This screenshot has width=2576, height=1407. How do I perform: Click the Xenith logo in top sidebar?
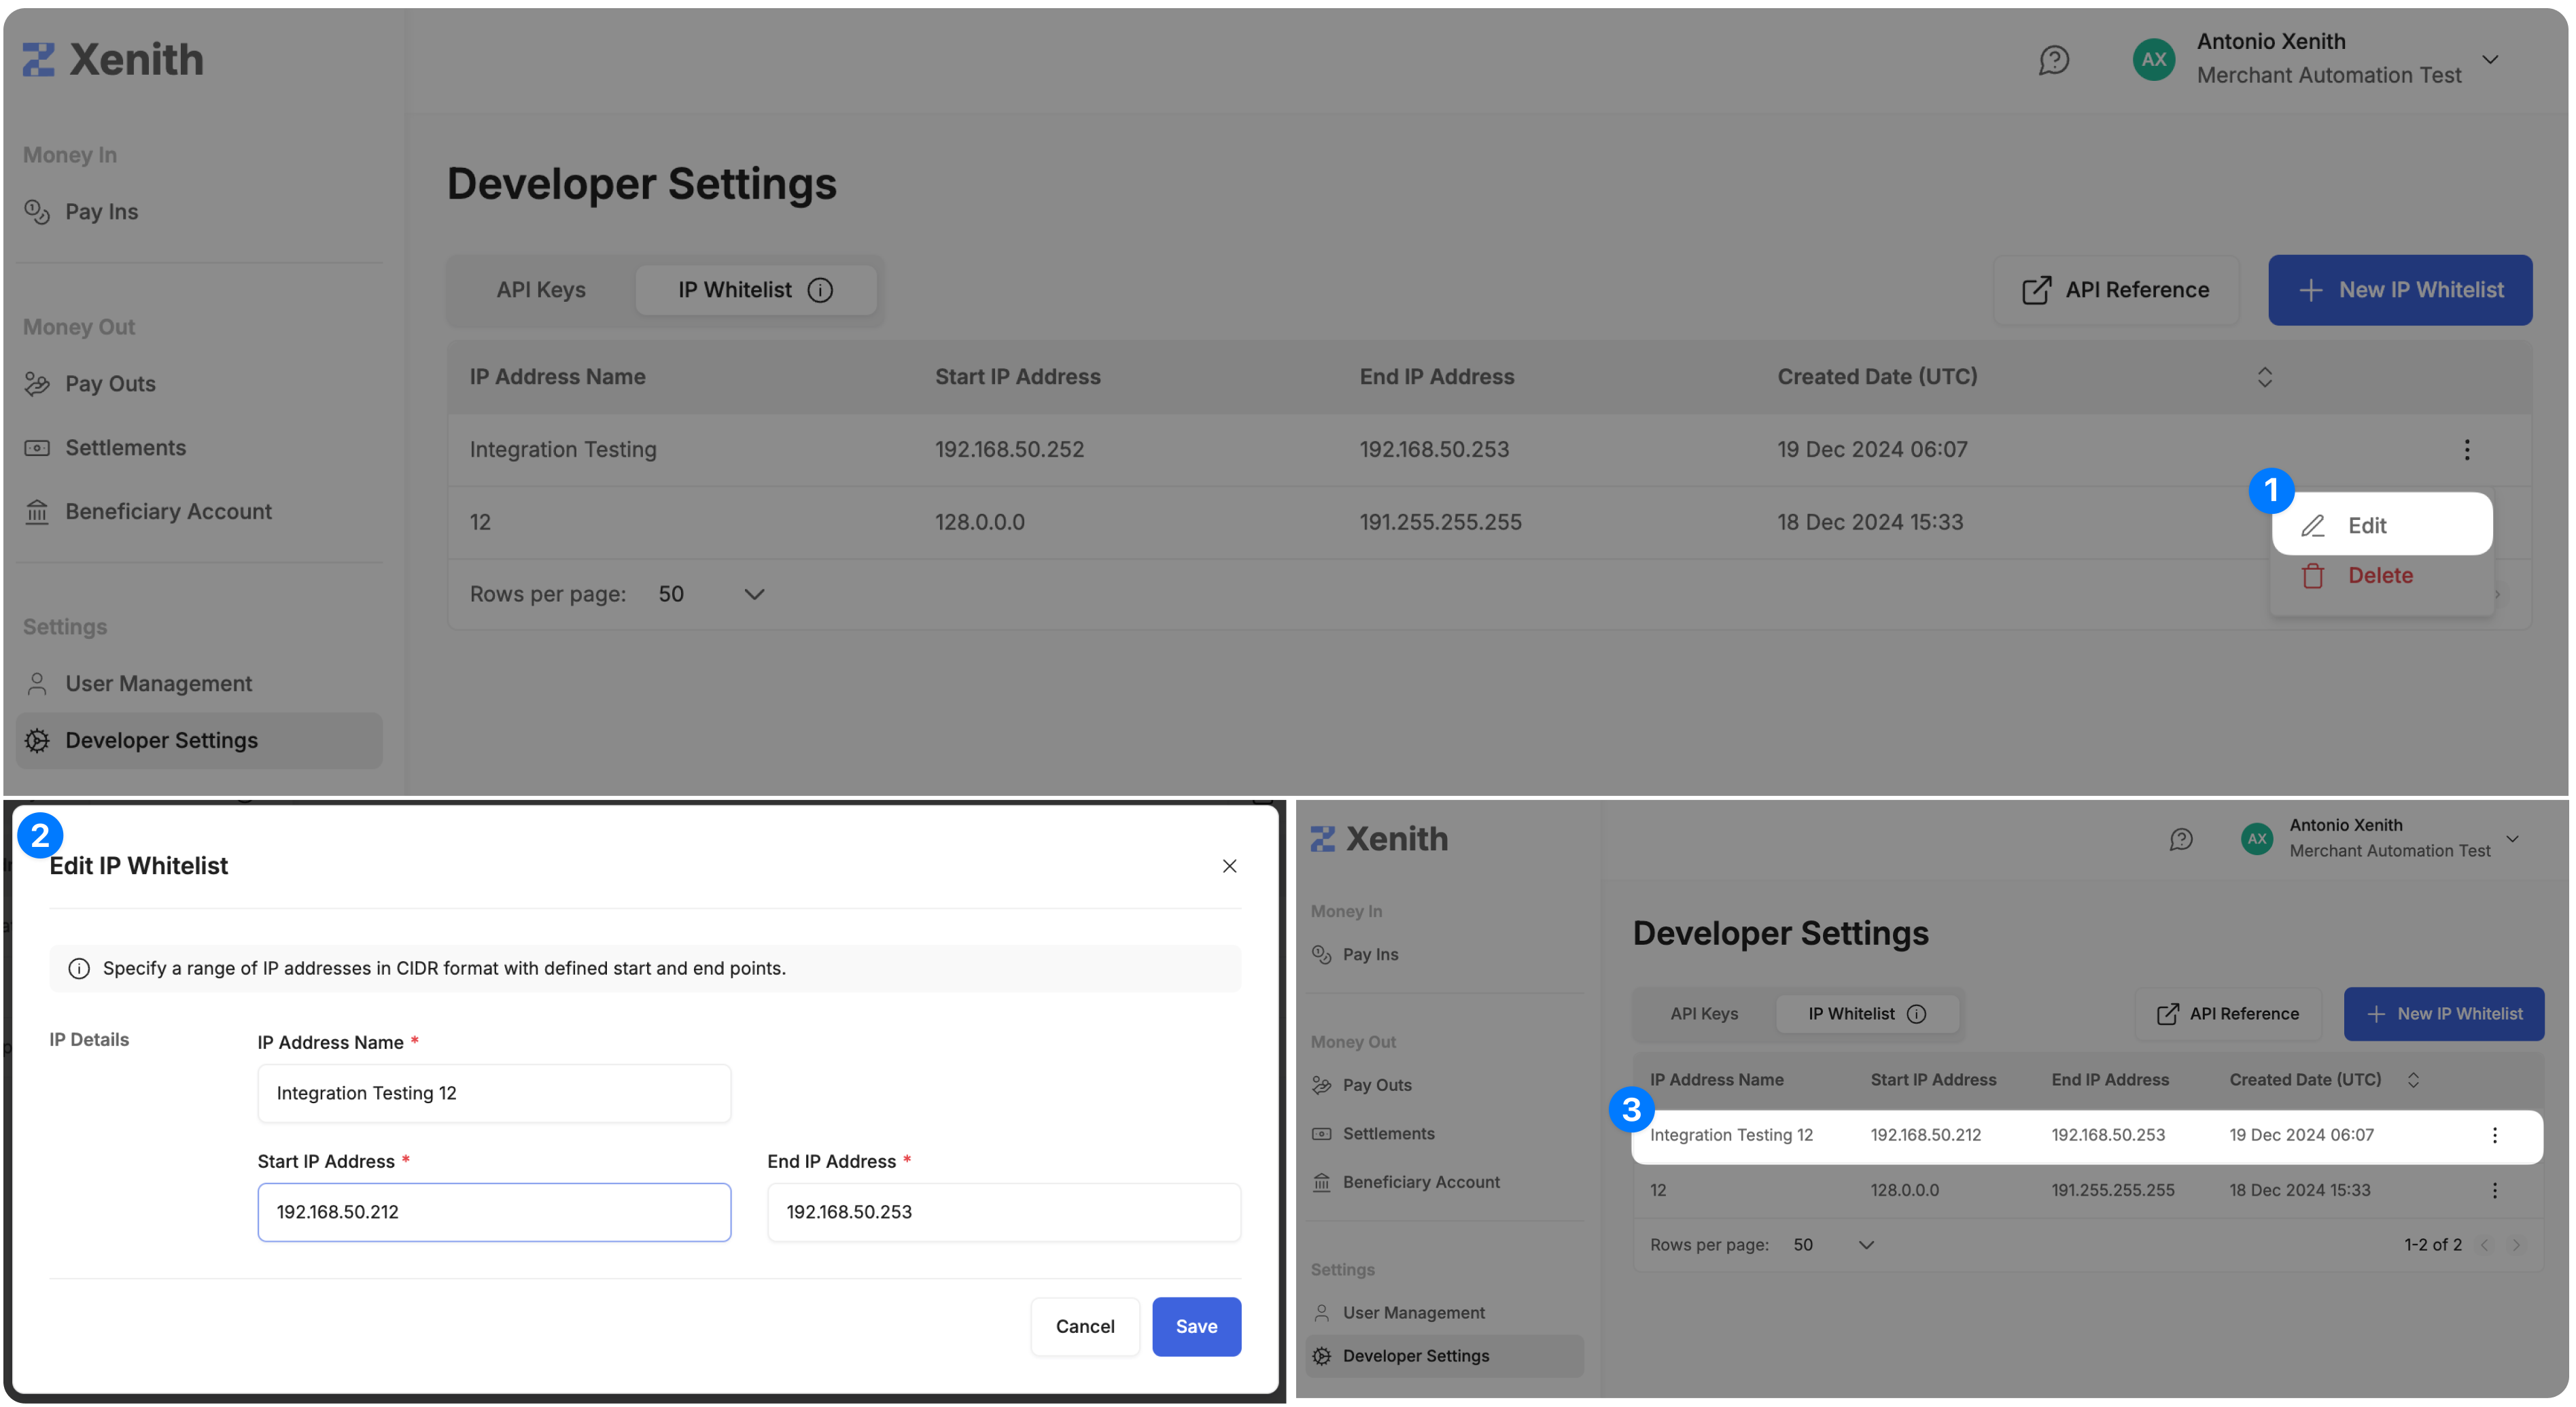113,60
